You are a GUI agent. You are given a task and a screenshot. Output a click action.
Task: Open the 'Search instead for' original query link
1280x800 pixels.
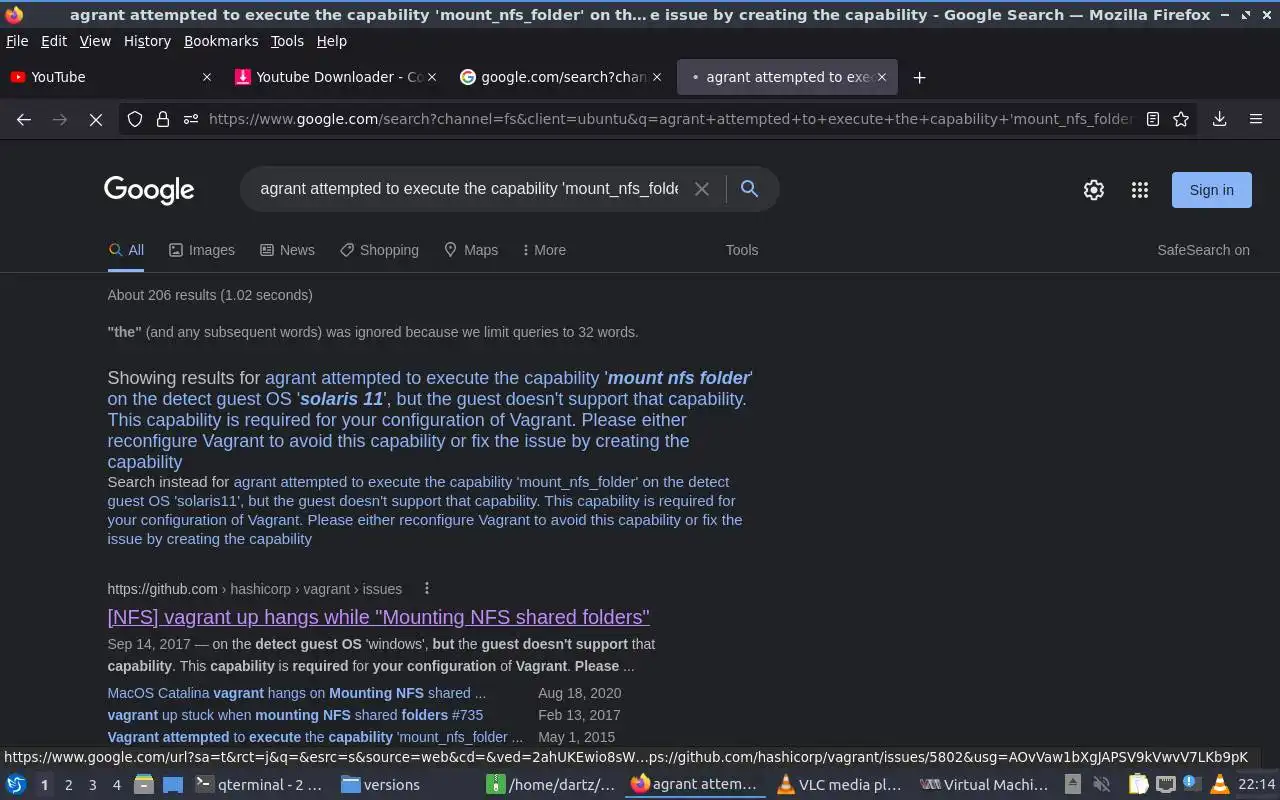425,510
